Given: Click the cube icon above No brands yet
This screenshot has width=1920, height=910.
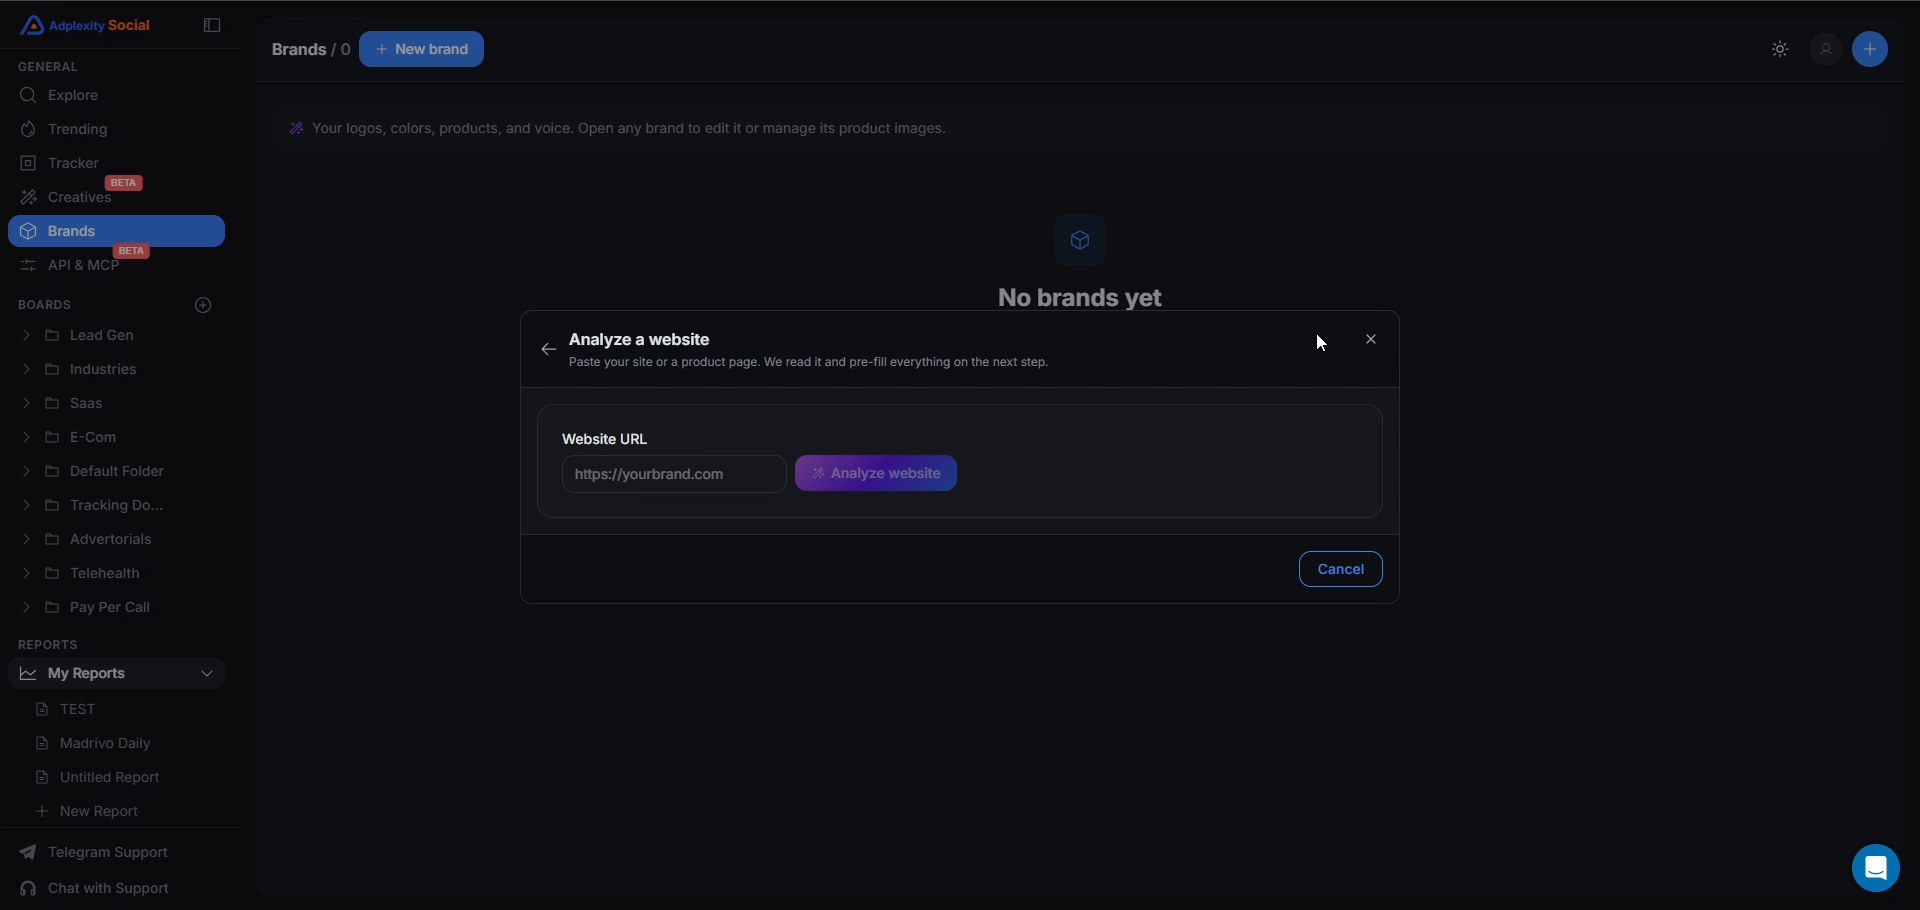Looking at the screenshot, I should click(x=1080, y=240).
